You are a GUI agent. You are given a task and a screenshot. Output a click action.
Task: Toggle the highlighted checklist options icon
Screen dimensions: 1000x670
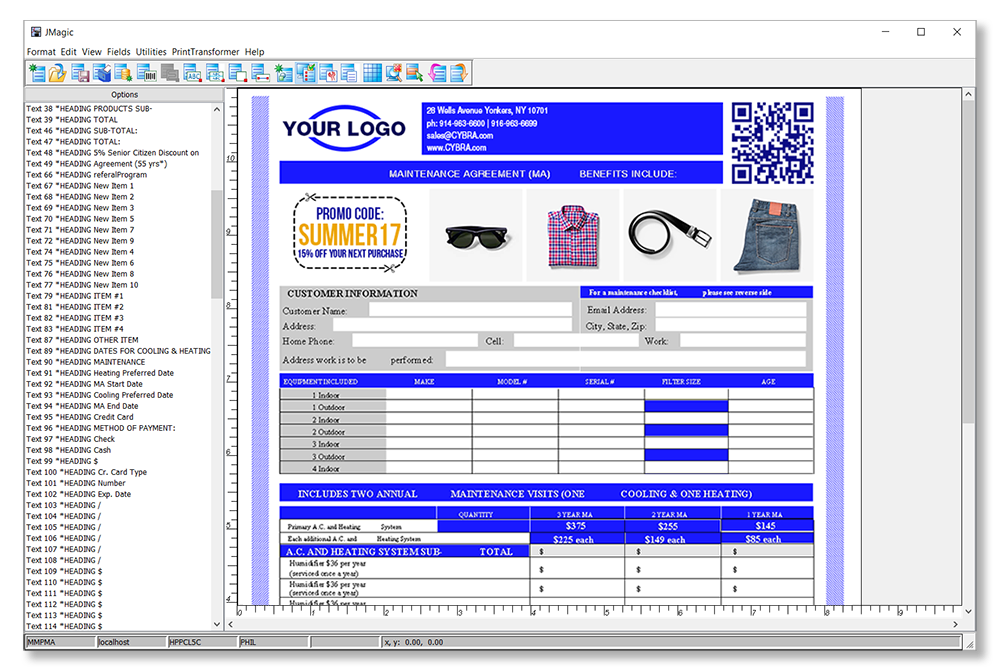tap(306, 74)
